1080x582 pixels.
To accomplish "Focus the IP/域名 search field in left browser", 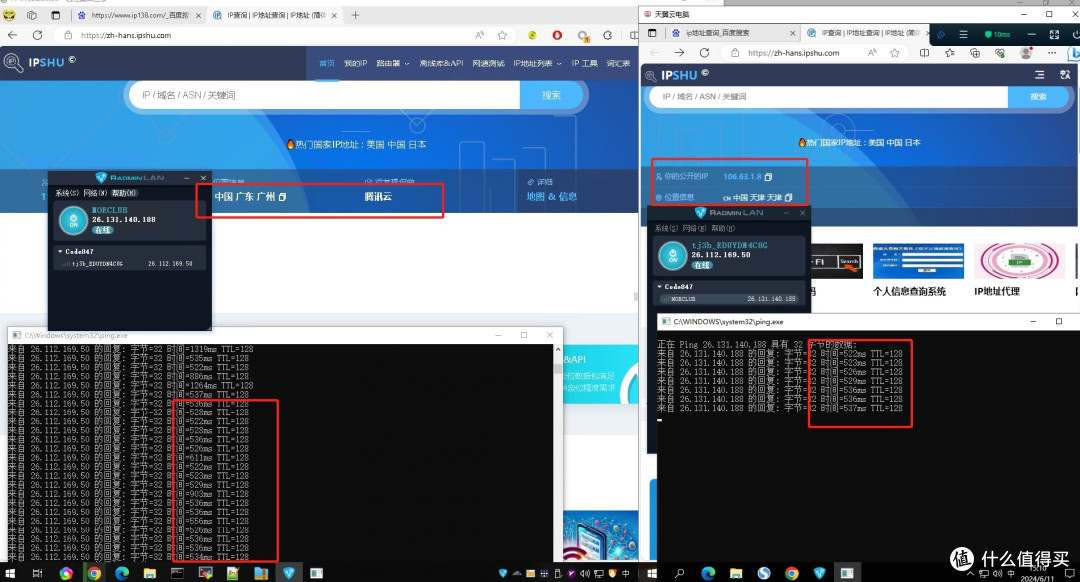I will [324, 95].
